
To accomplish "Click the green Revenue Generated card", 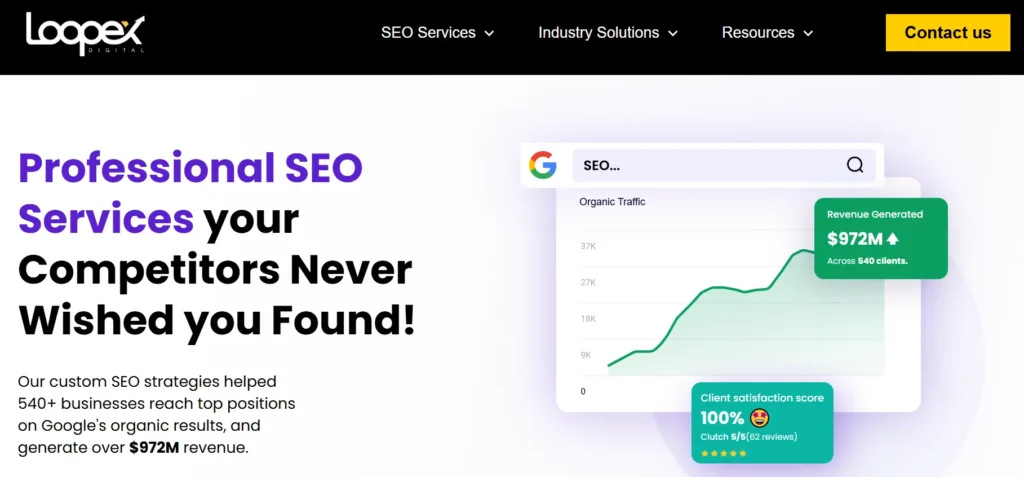I will click(880, 238).
